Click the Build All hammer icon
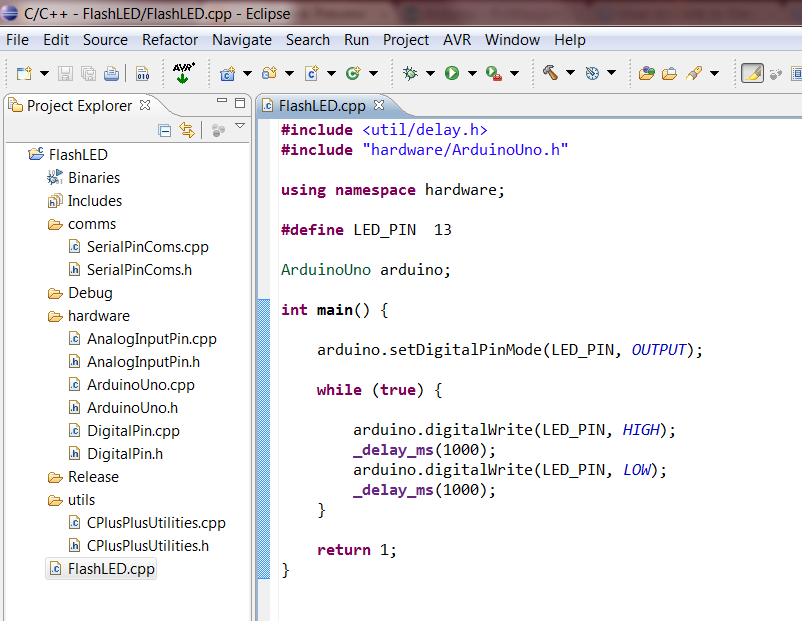Screen dimensions: 802x621 tap(551, 73)
